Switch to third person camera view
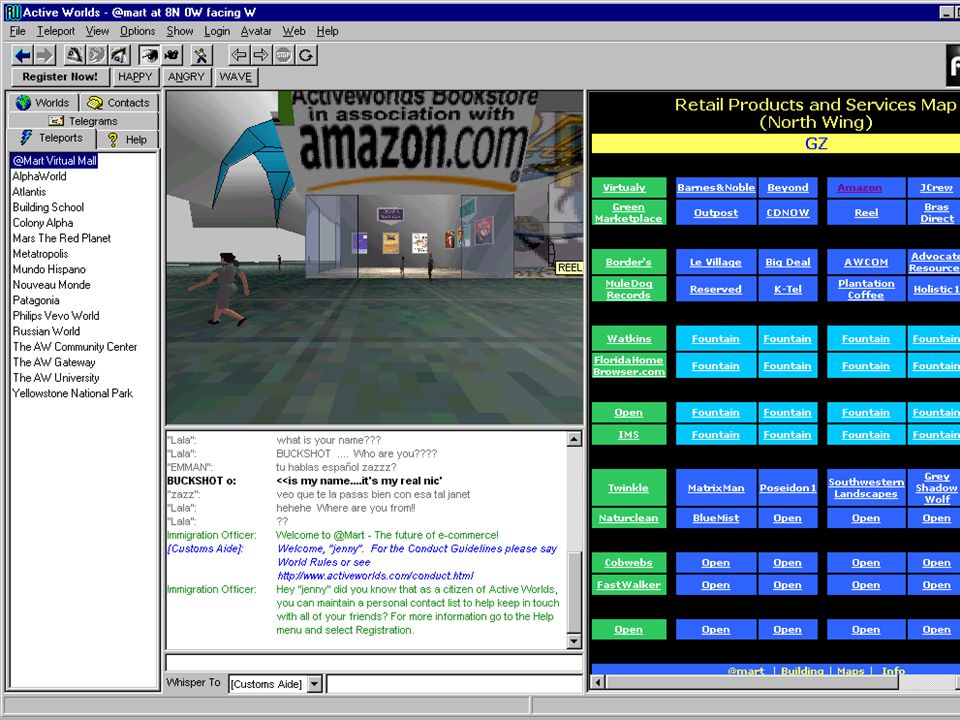Screen dimensions: 960x720 [x=172, y=56]
